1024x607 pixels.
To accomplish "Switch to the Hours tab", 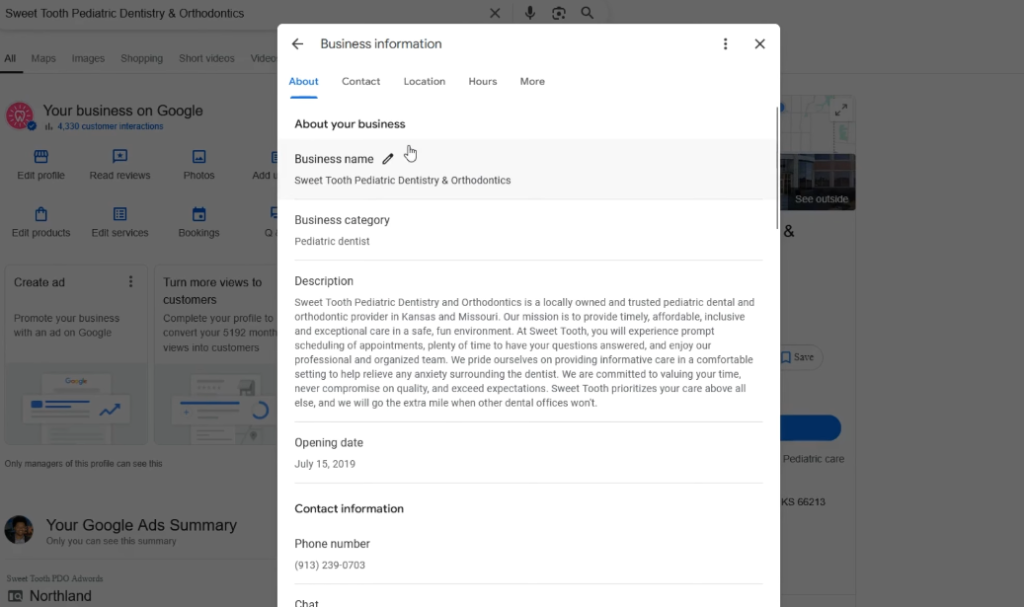I will click(483, 82).
